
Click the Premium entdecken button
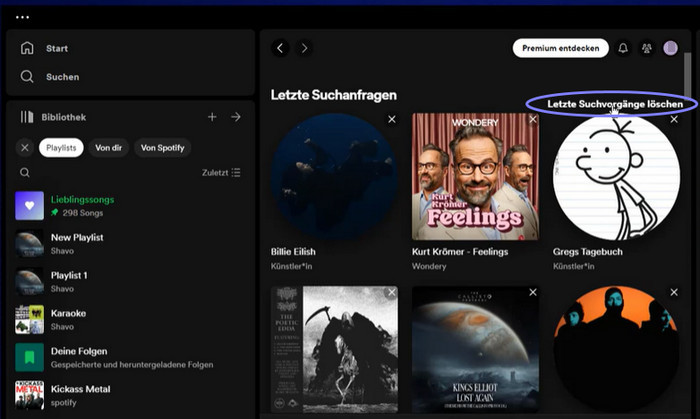(560, 48)
